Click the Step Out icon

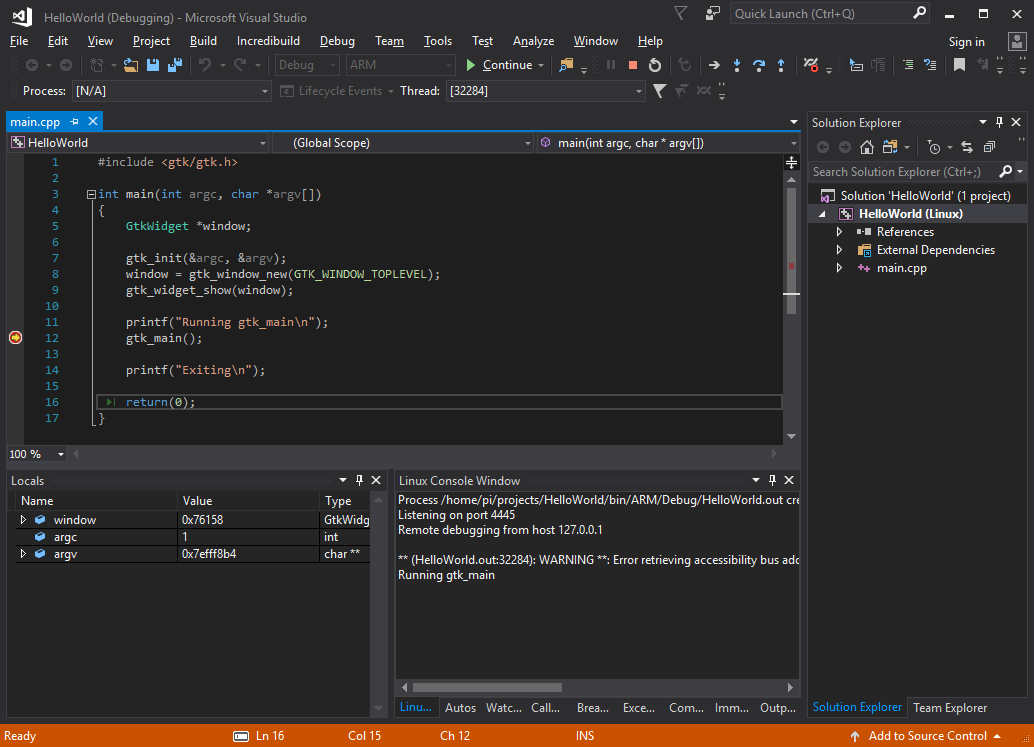pos(780,65)
